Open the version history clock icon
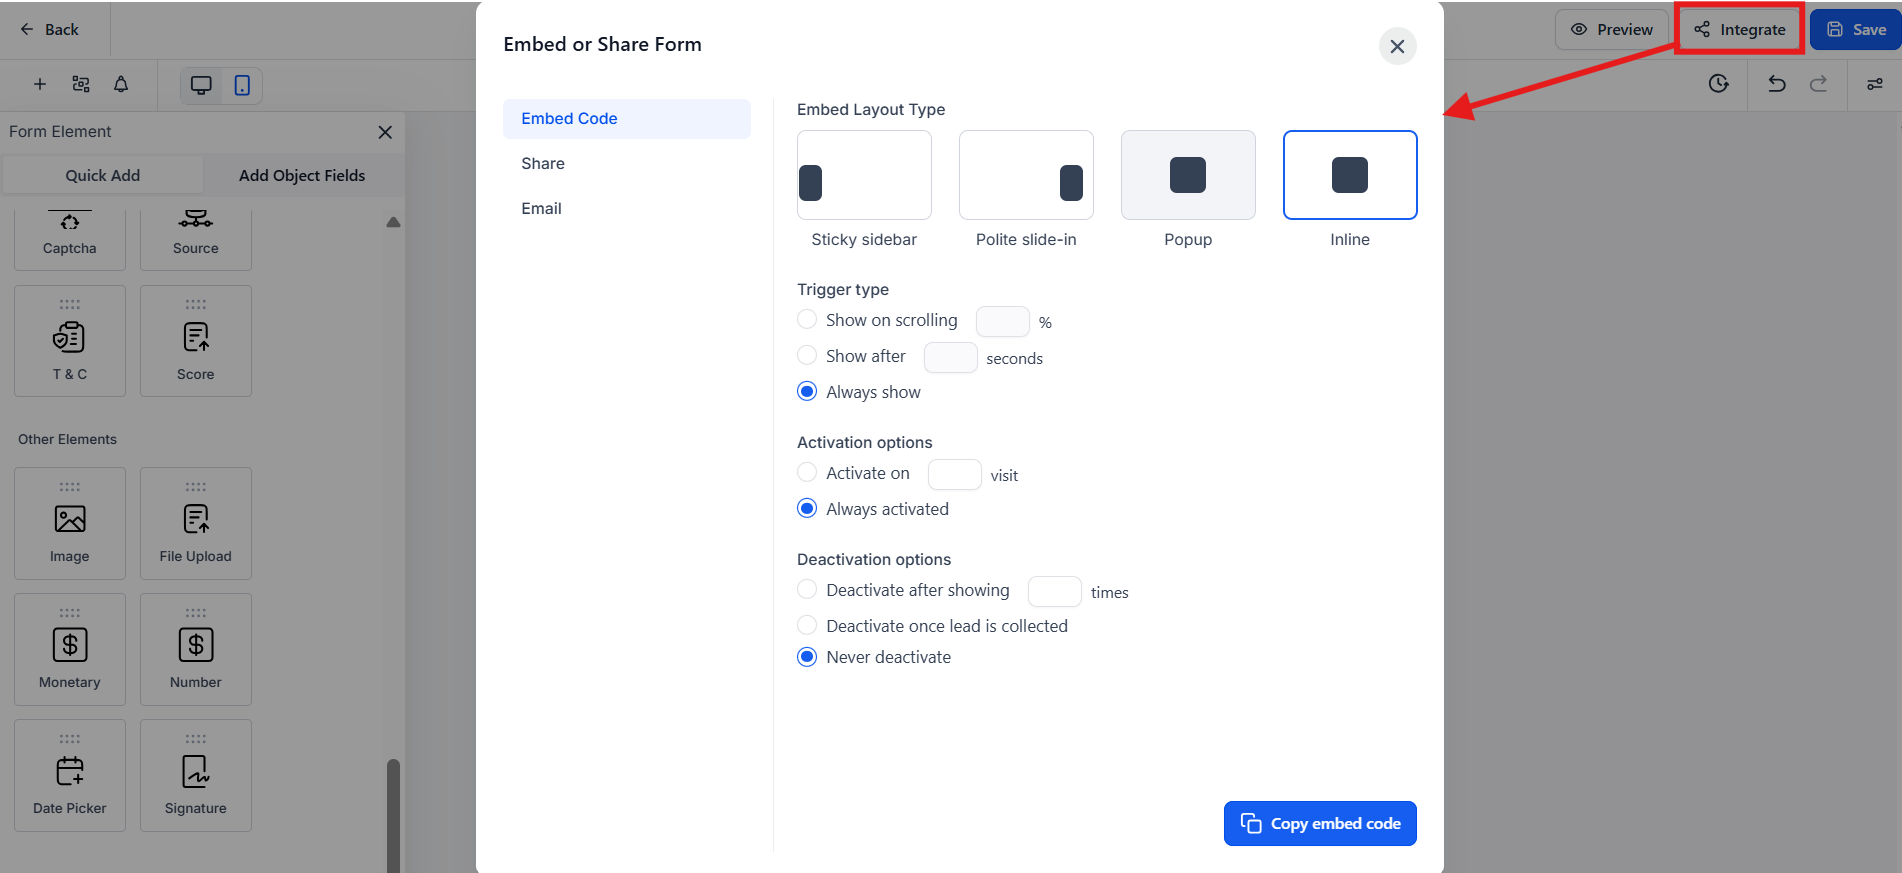 pyautogui.click(x=1718, y=84)
